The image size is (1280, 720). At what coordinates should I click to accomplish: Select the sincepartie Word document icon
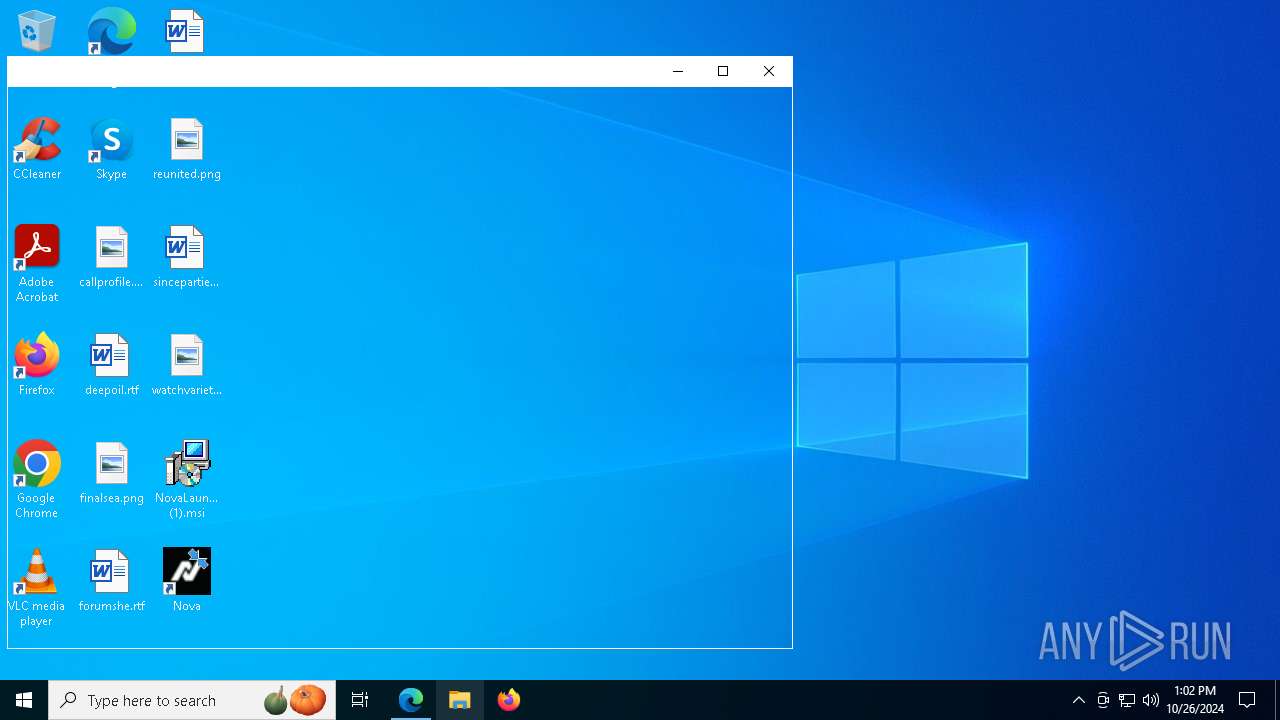pyautogui.click(x=186, y=256)
